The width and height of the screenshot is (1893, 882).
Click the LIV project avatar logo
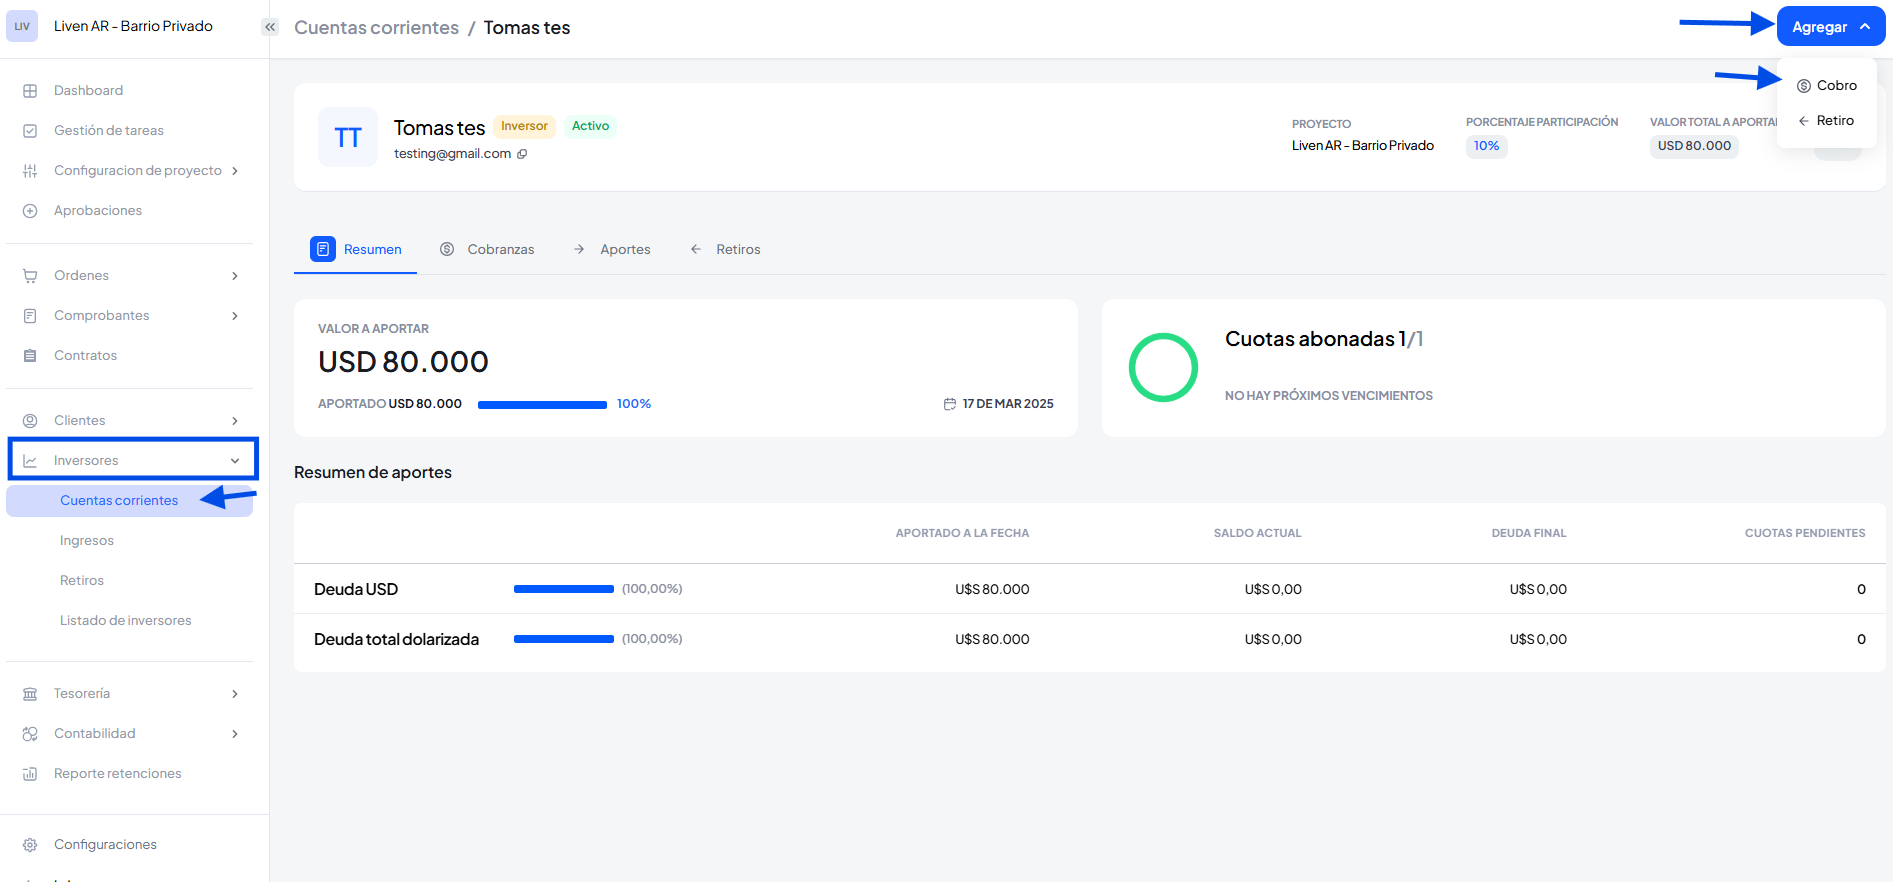(22, 26)
